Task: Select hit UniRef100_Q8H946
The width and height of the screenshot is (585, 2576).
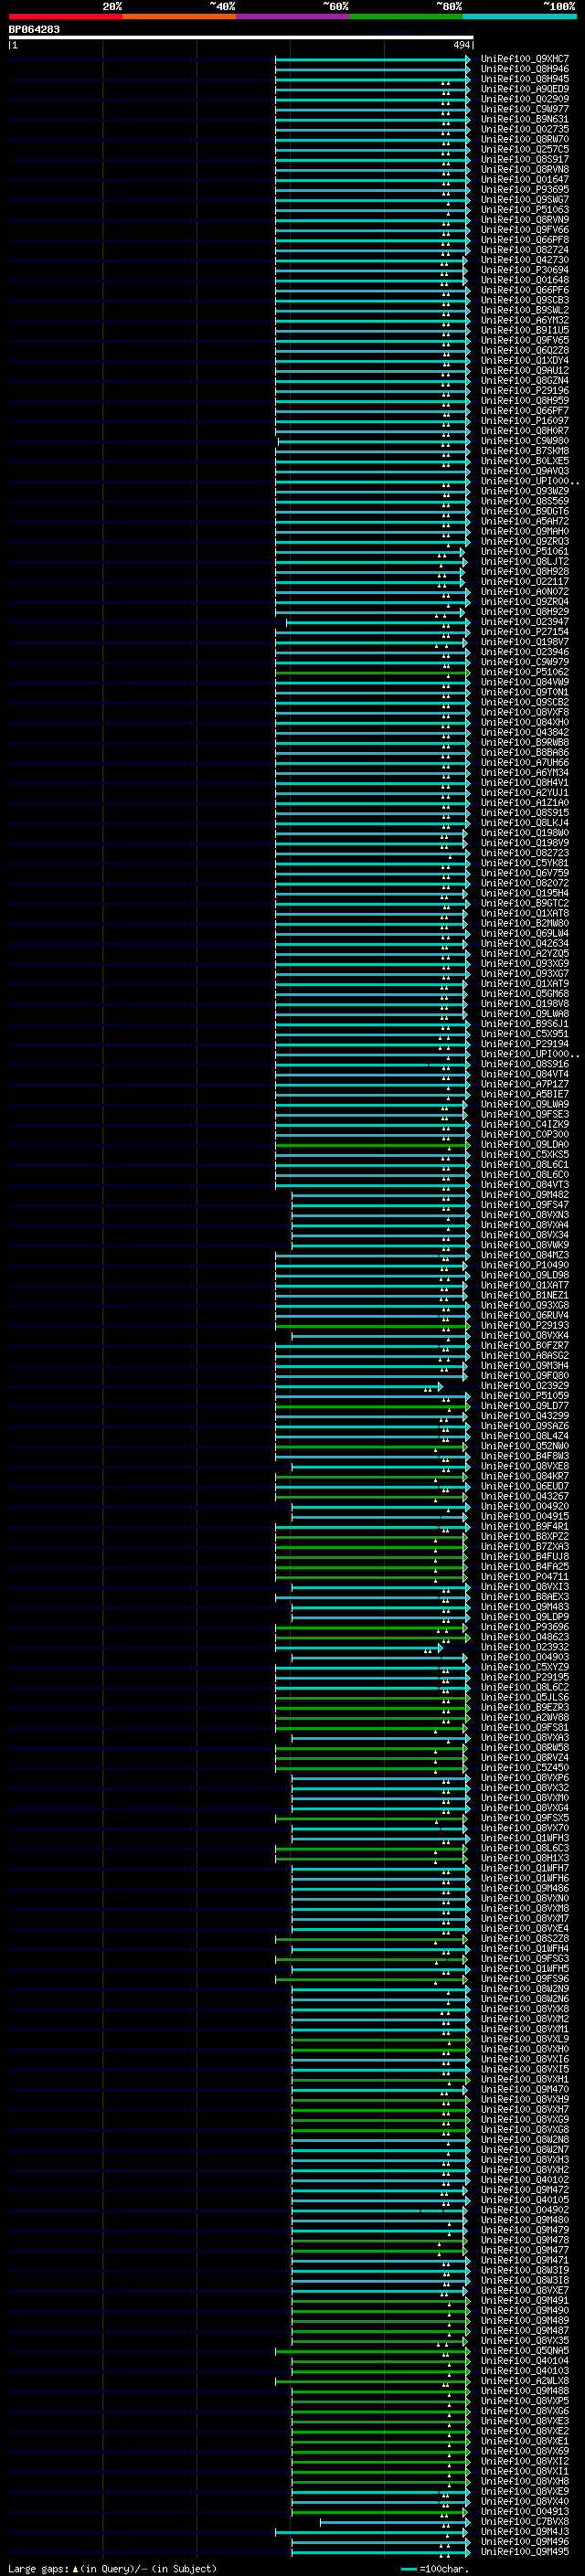Action: tap(525, 69)
